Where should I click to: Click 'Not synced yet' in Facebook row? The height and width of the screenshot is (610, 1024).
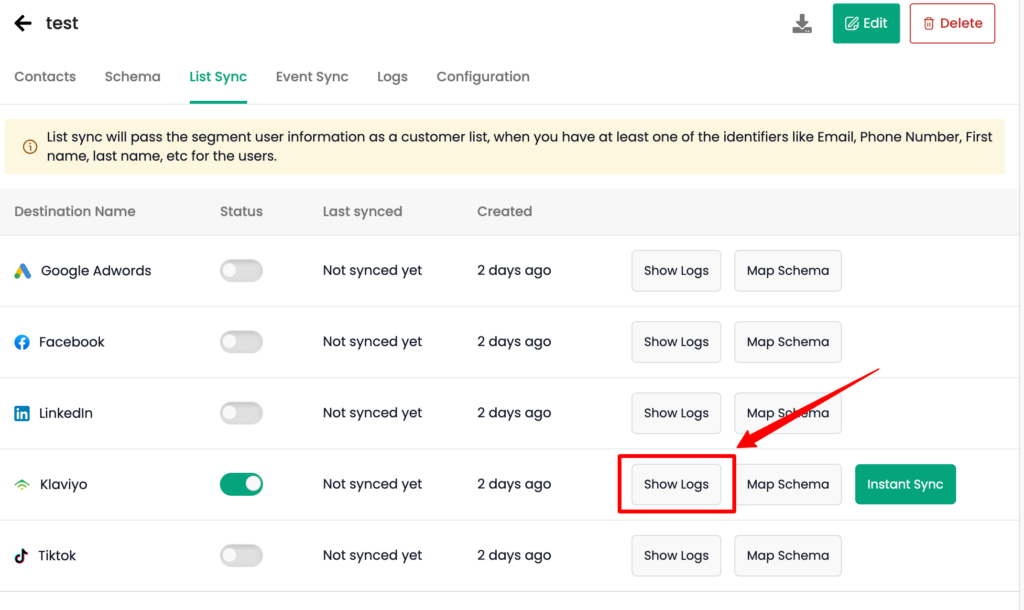pyautogui.click(x=372, y=342)
